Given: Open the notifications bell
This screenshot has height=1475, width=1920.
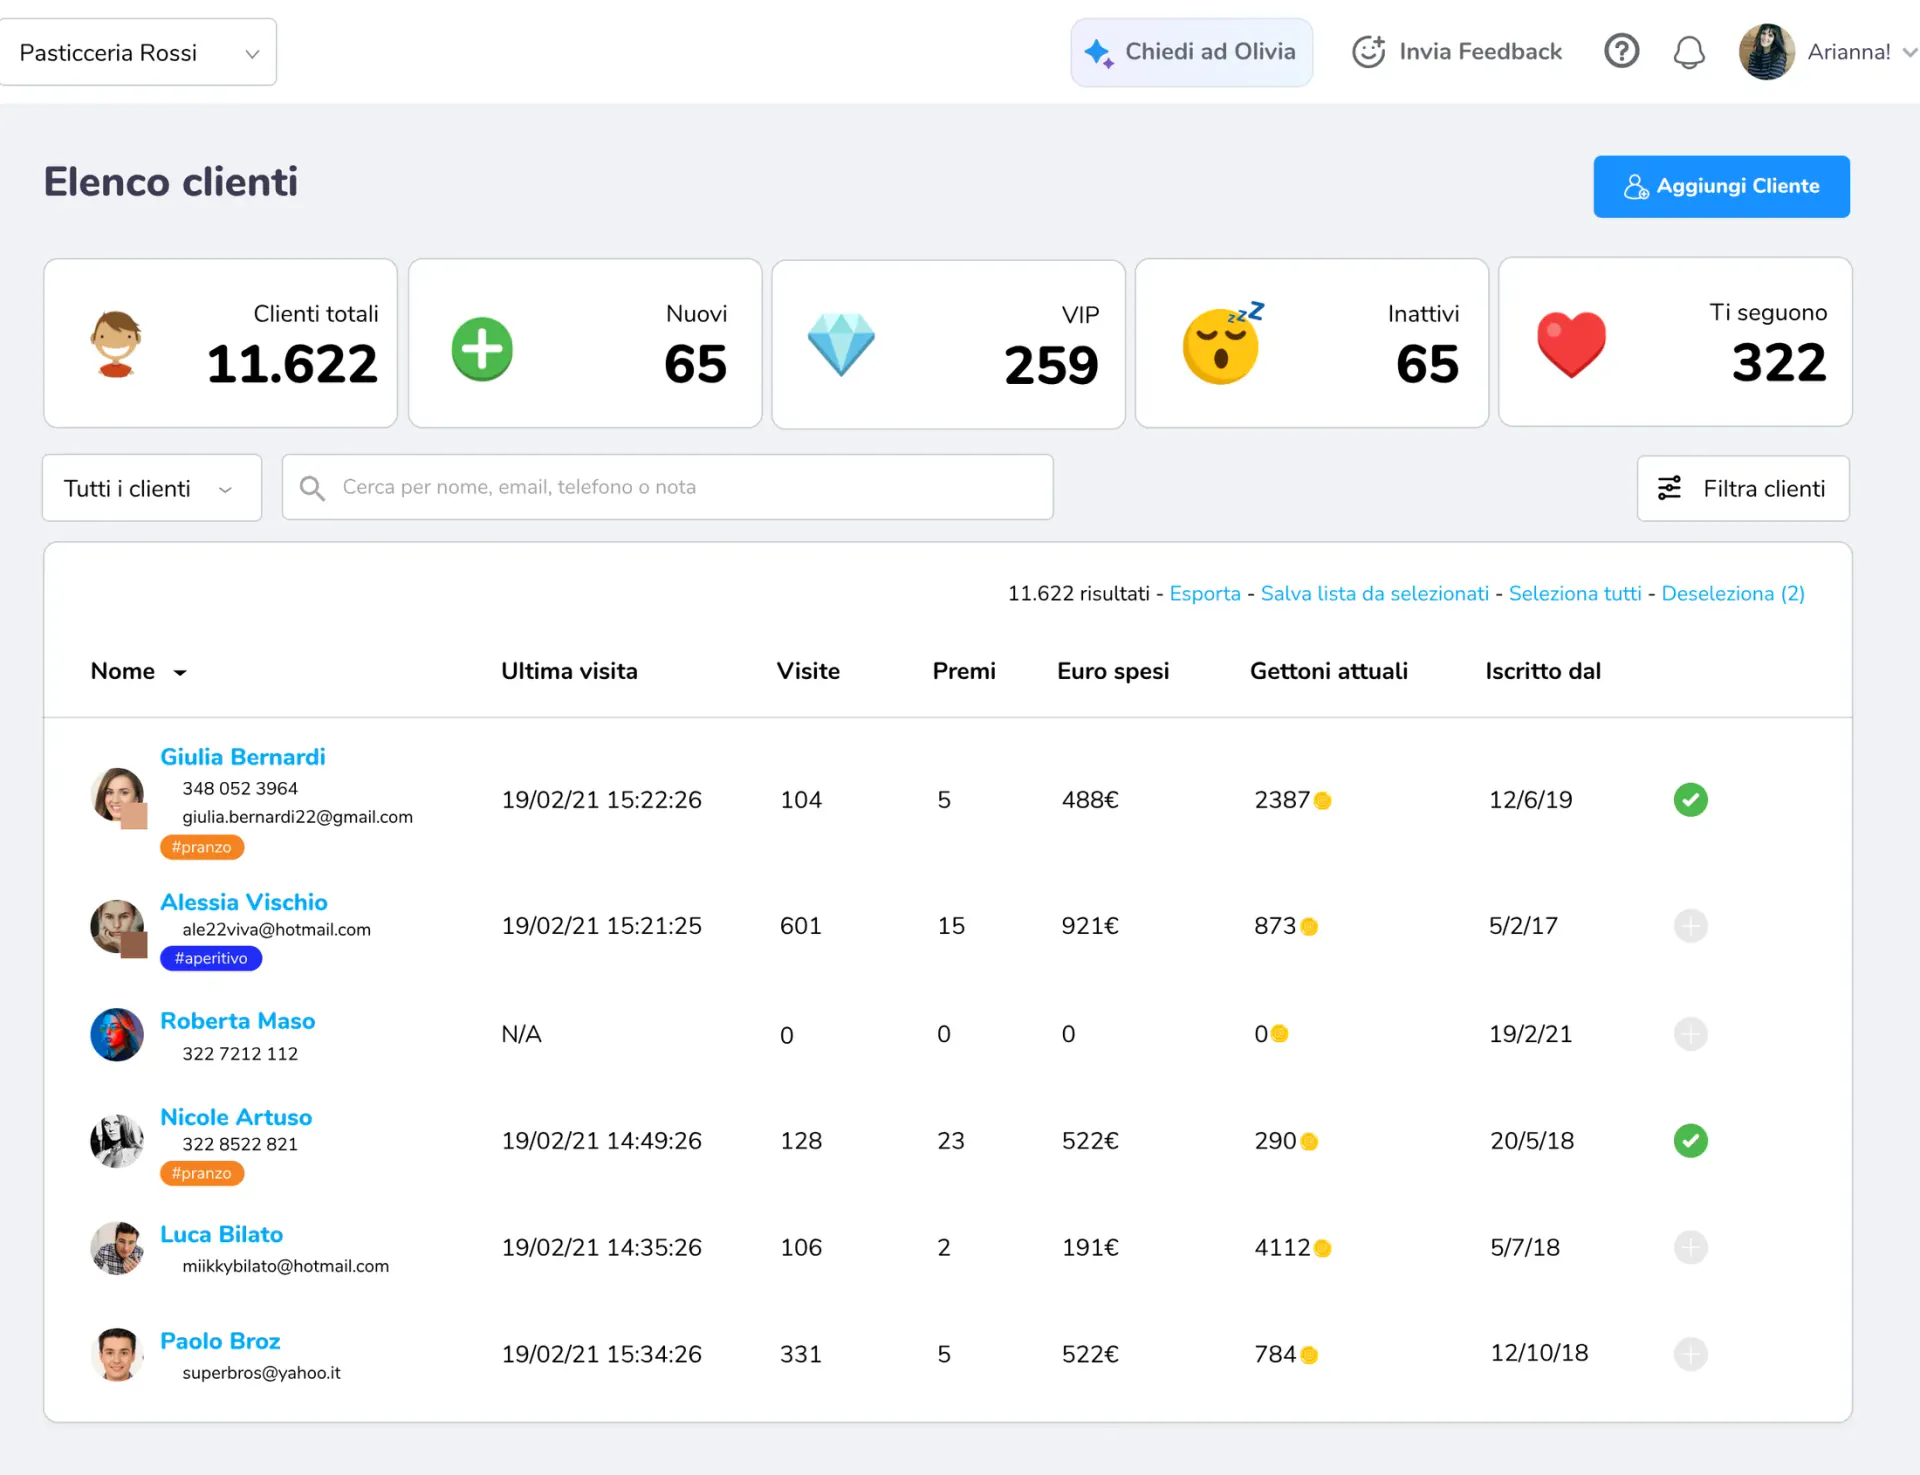Looking at the screenshot, I should (x=1689, y=52).
